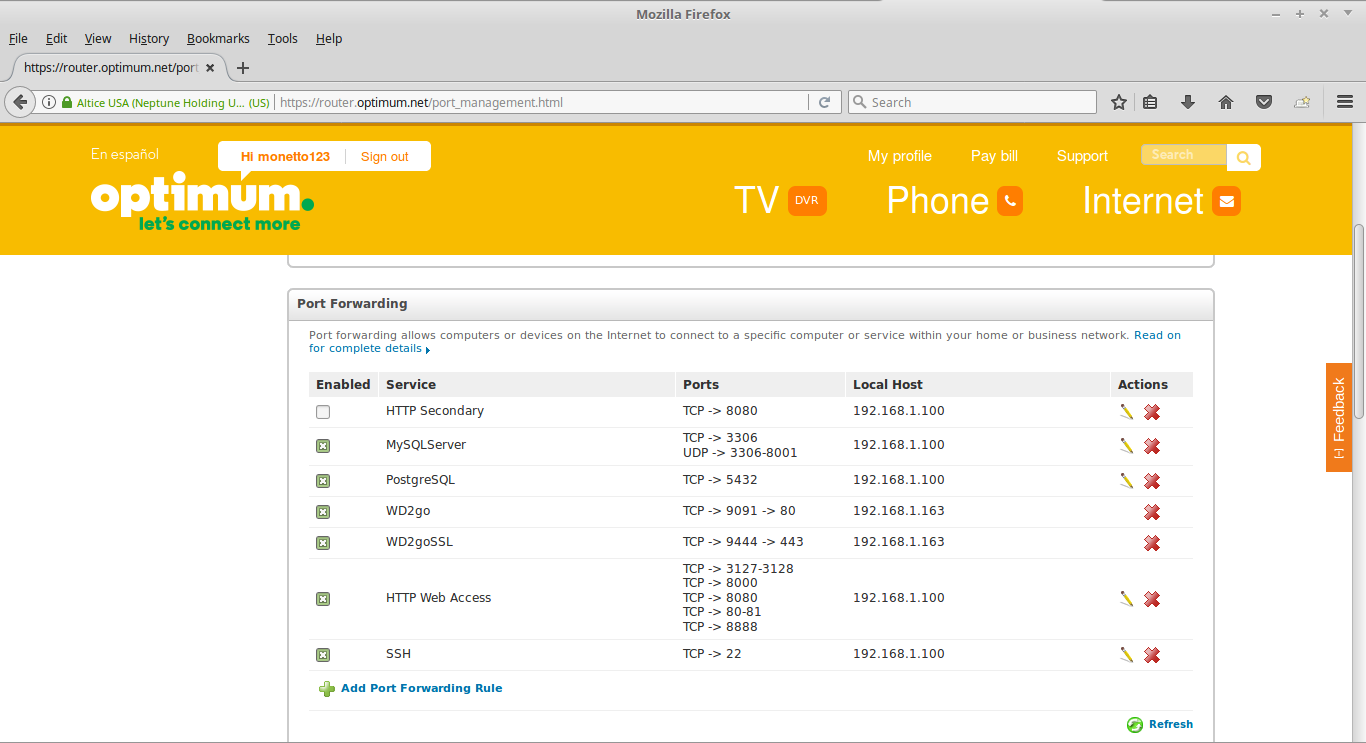
Task: Open the TV section link
Action: [756, 201]
